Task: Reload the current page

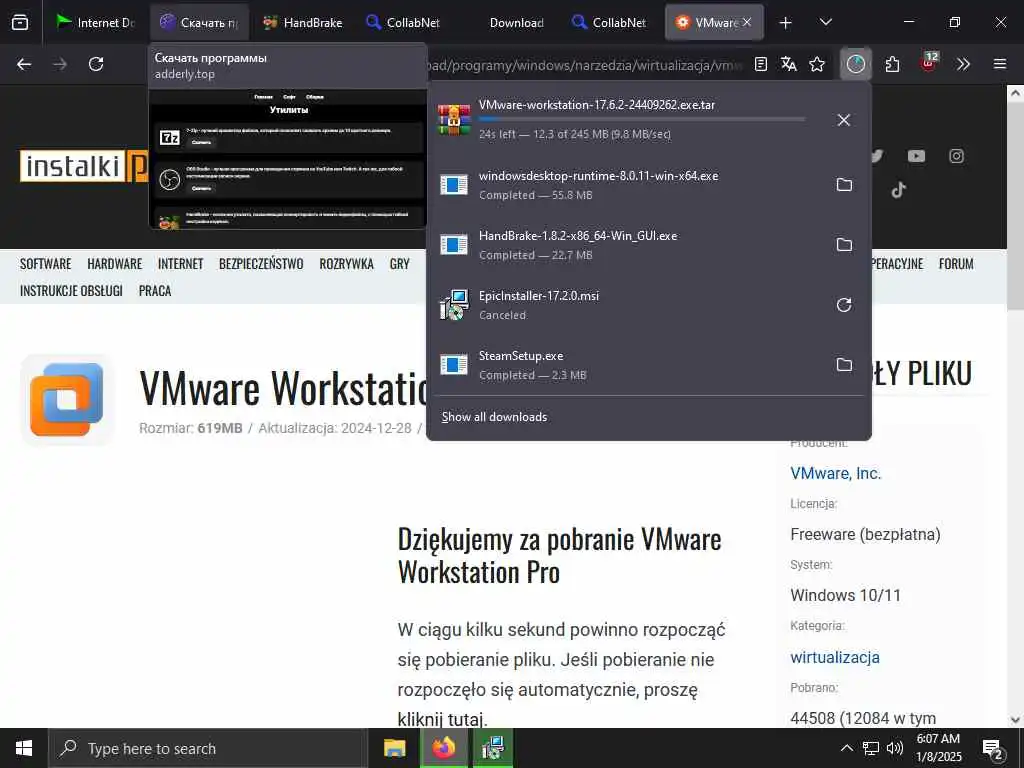Action: (96, 64)
